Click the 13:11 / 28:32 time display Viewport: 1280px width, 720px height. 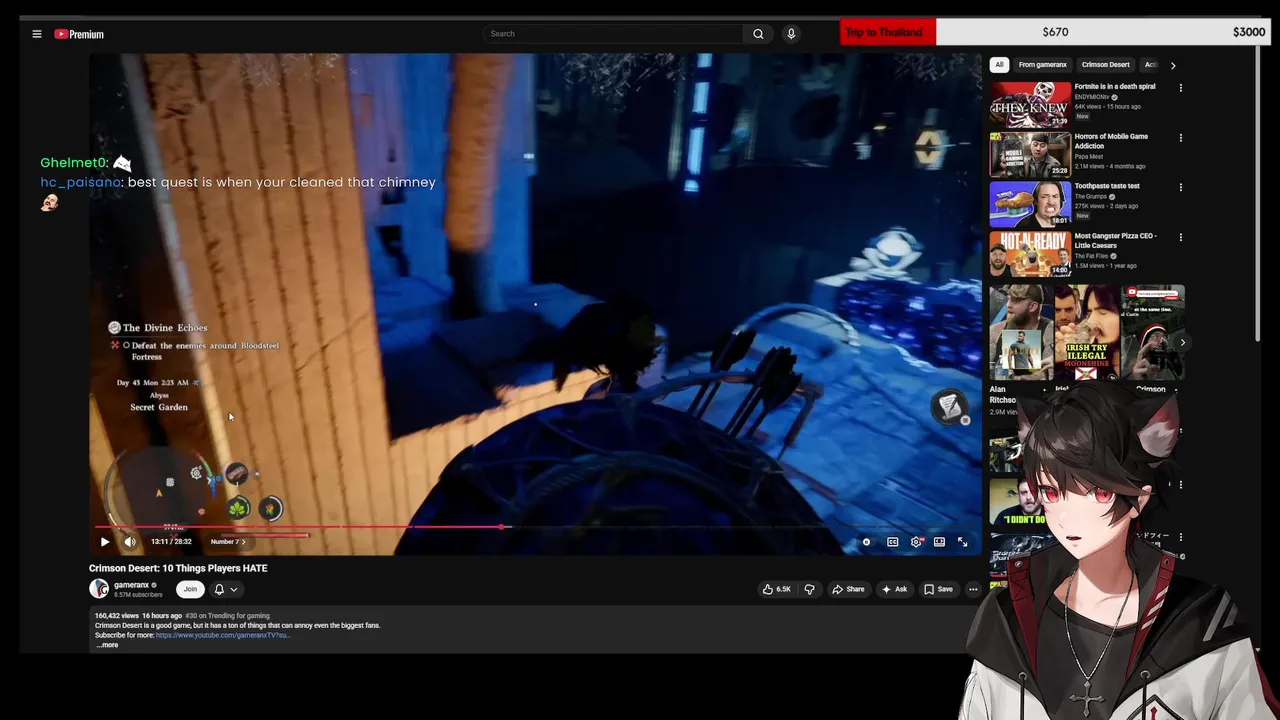coord(171,542)
